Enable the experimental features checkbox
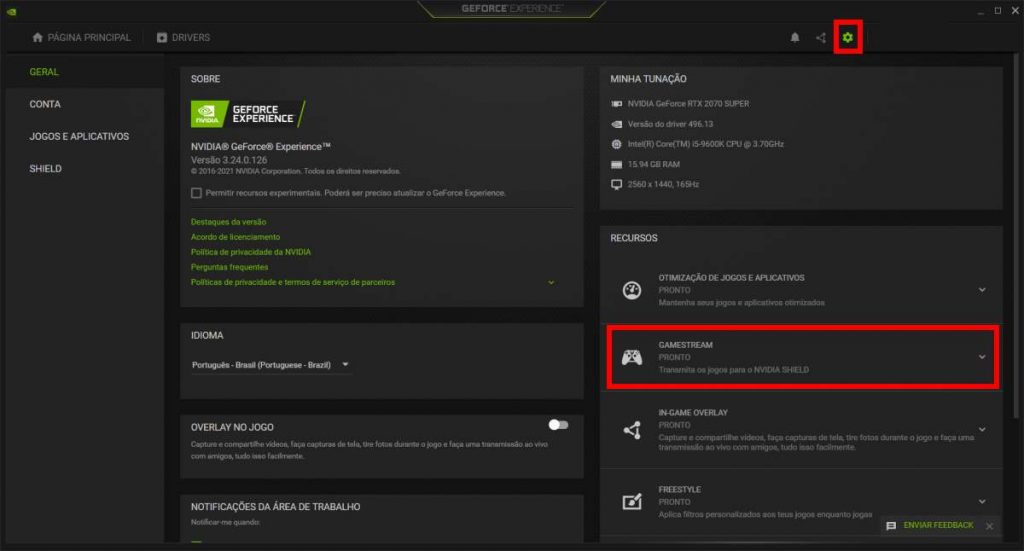1024x551 pixels. pos(196,193)
